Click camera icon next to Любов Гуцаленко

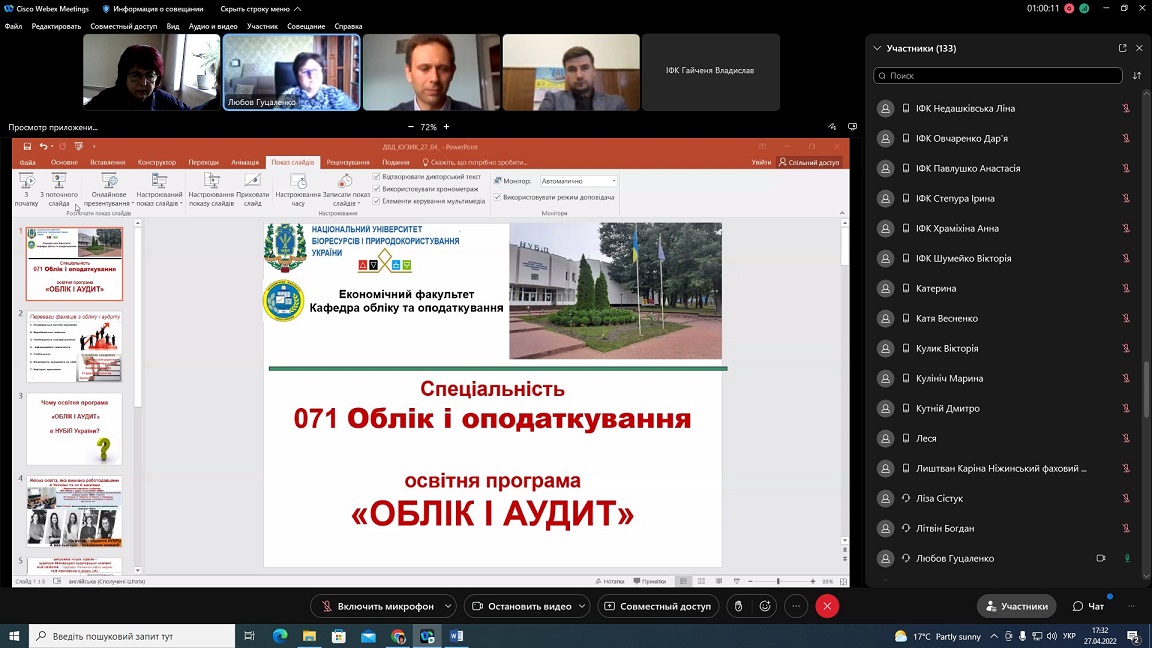point(1101,558)
